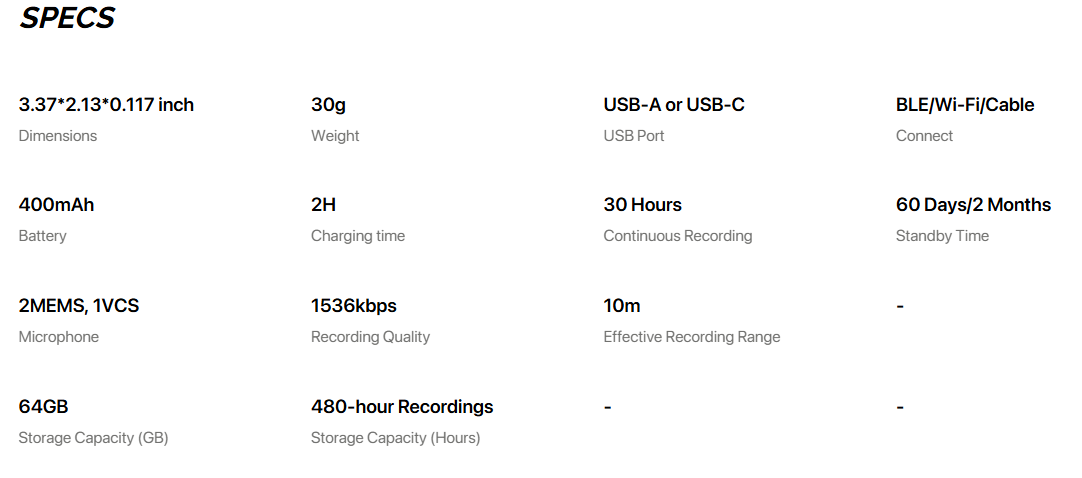
Task: Click the Connect label
Action: 925,136
